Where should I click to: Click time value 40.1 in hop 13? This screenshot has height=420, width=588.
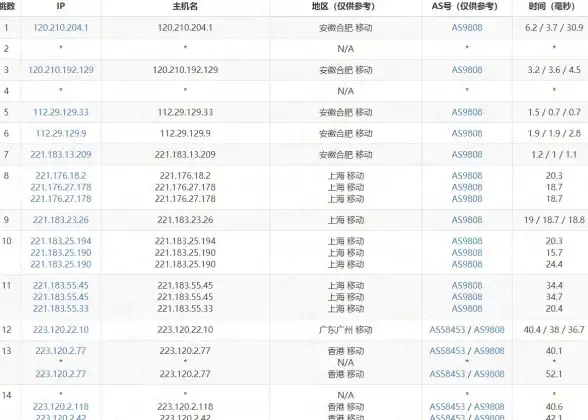pos(554,351)
